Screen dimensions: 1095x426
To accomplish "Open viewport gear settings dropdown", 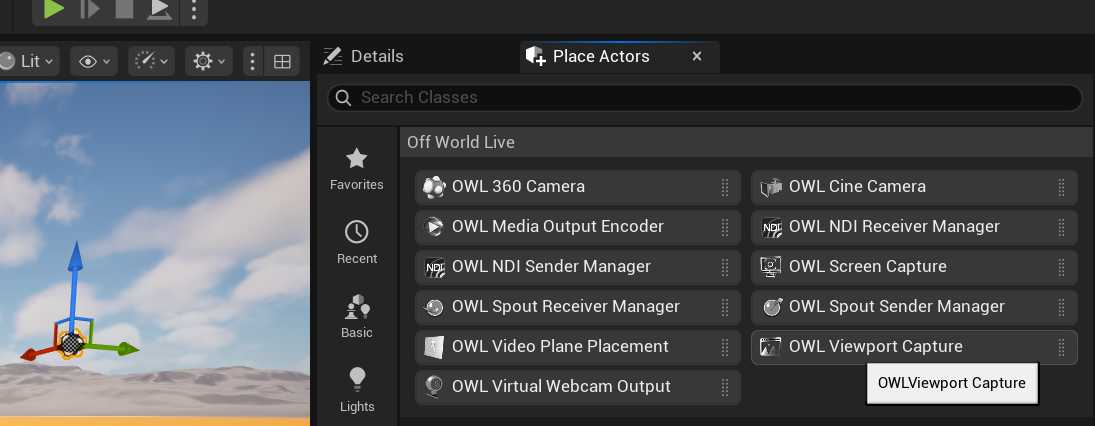I will coord(209,61).
